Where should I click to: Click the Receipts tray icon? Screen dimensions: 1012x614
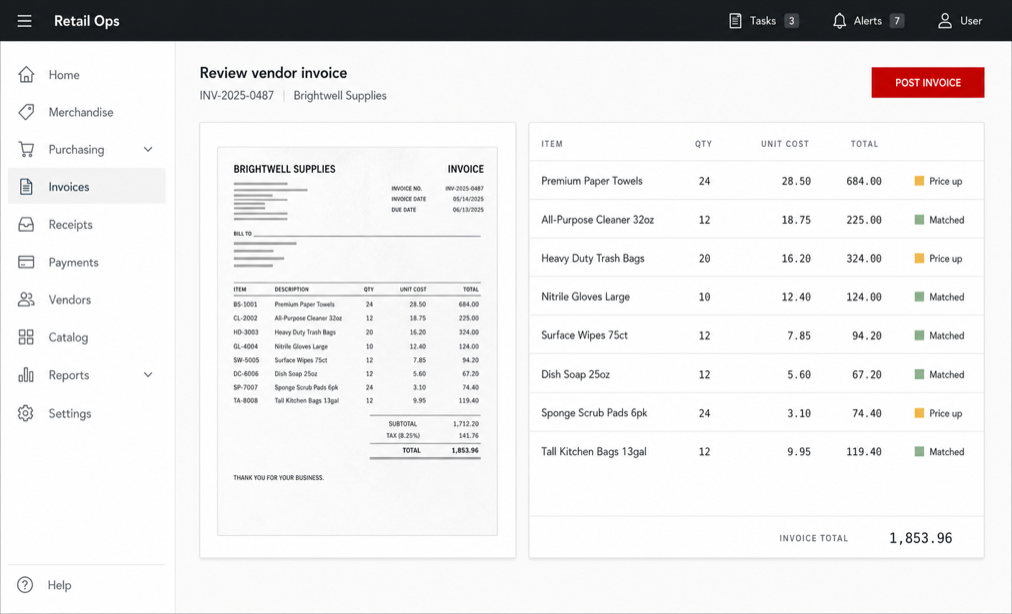tap(26, 225)
